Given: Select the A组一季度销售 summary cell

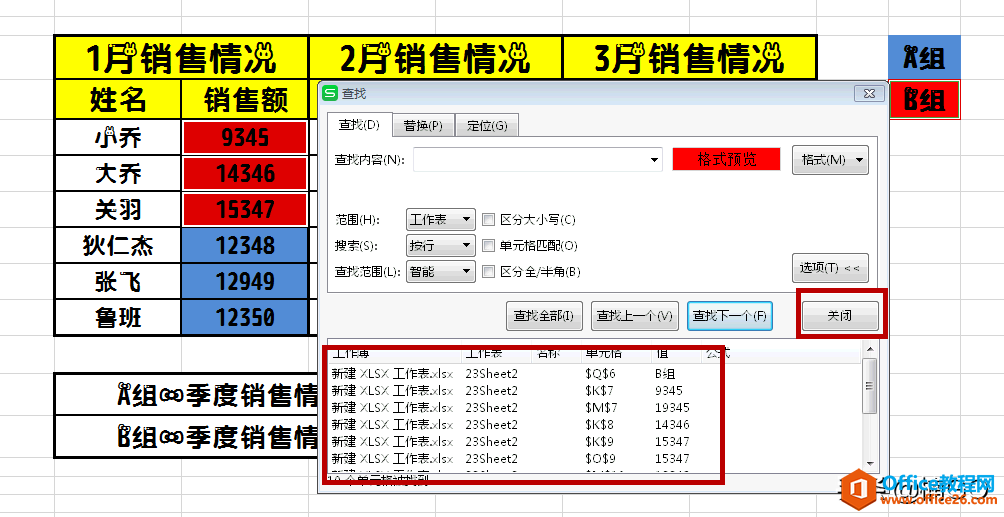Looking at the screenshot, I should (x=187, y=395).
